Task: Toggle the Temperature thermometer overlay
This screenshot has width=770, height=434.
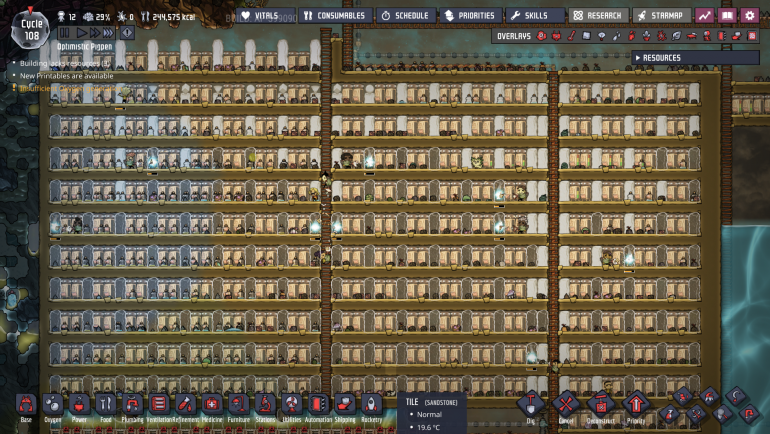Action: tap(572, 36)
